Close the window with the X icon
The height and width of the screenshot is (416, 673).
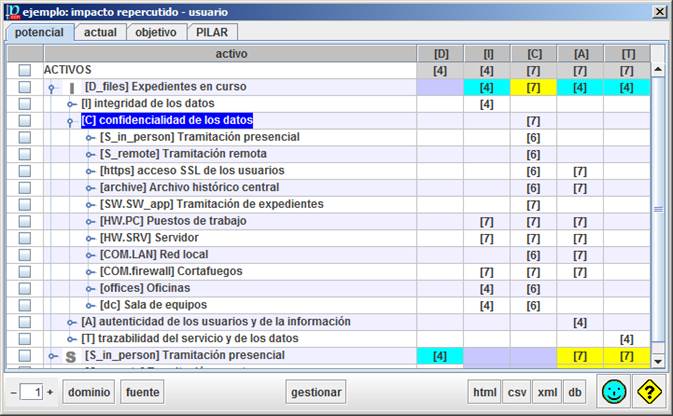[x=659, y=11]
